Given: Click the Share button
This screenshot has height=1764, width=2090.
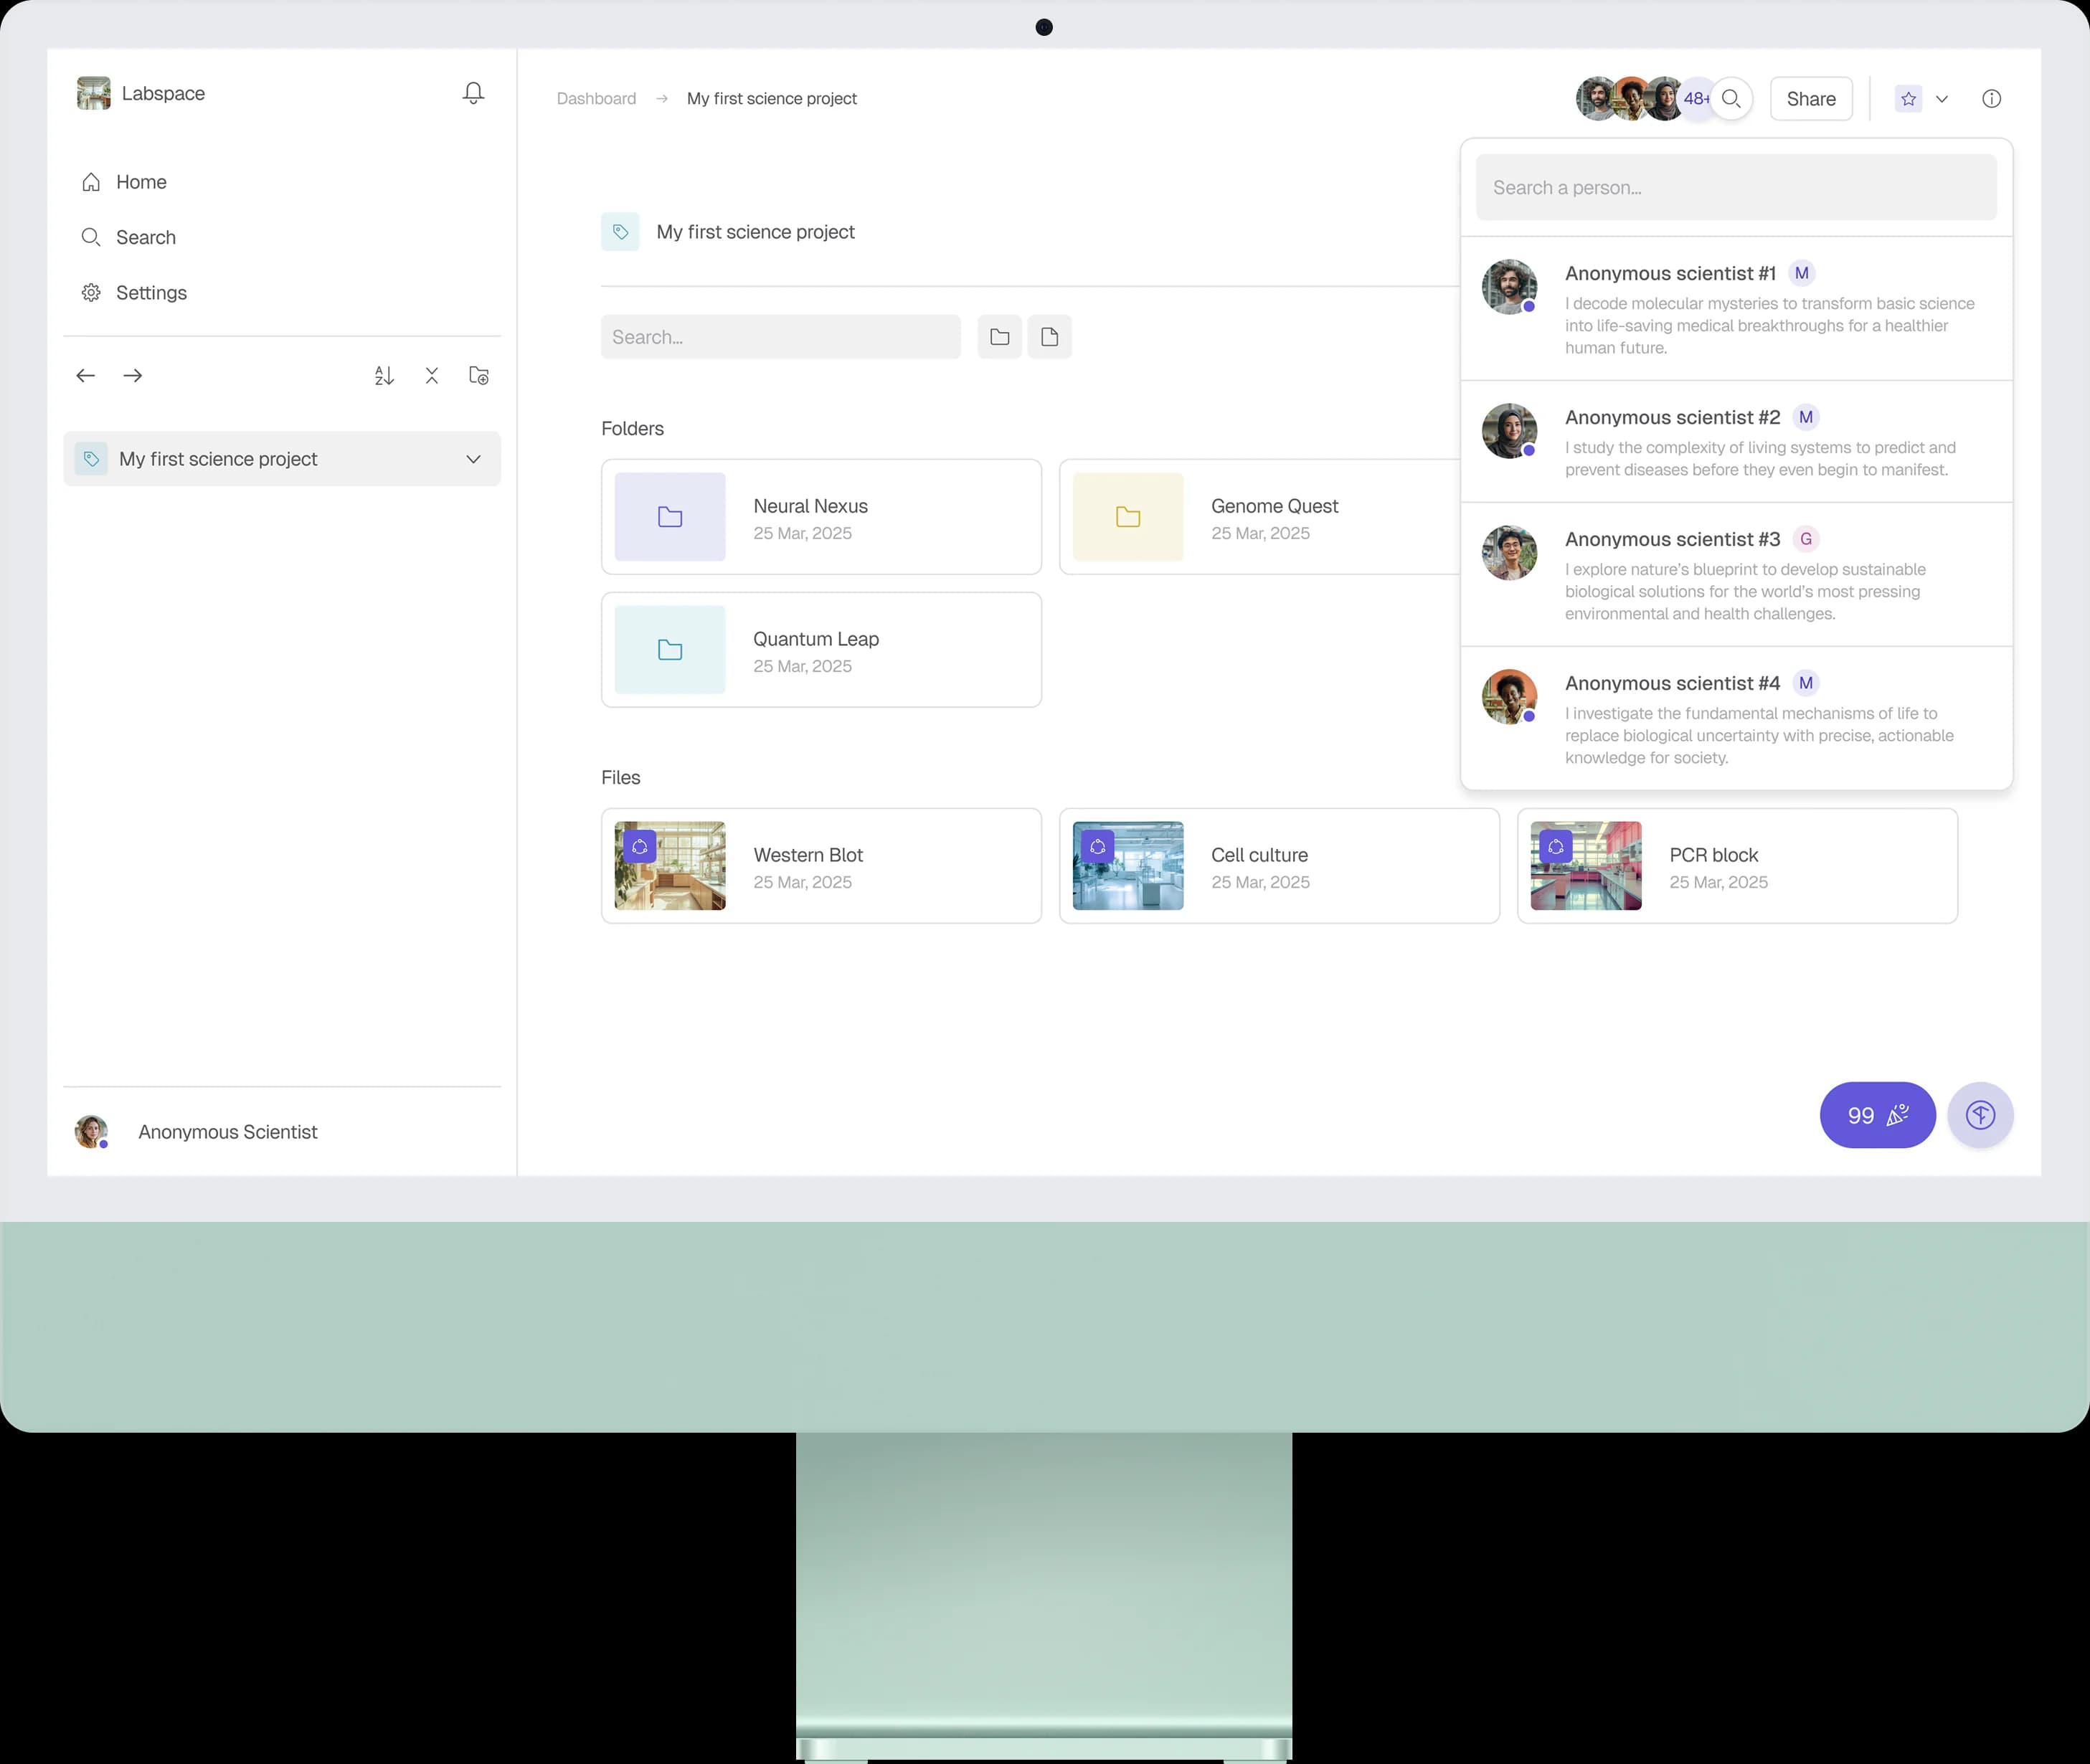Looking at the screenshot, I should click(x=1811, y=99).
